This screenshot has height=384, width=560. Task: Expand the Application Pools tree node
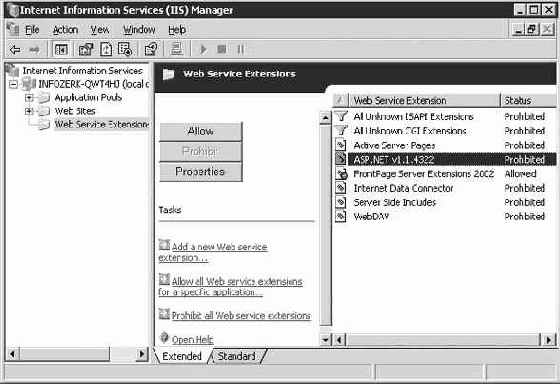[29, 98]
